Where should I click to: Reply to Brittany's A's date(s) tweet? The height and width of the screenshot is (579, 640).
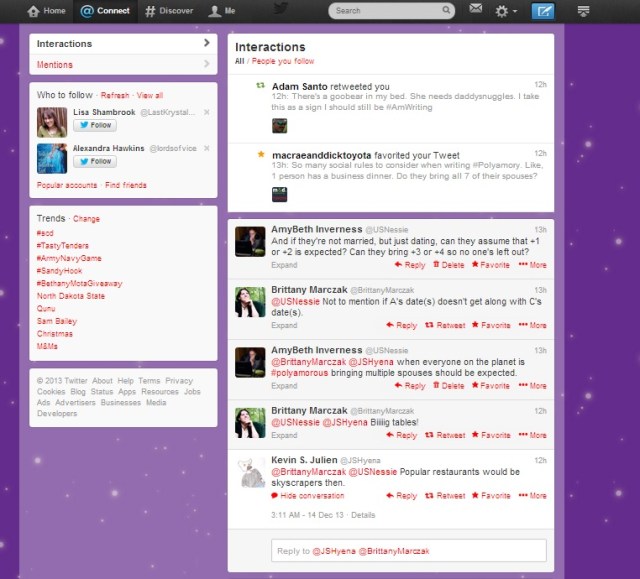(x=402, y=325)
